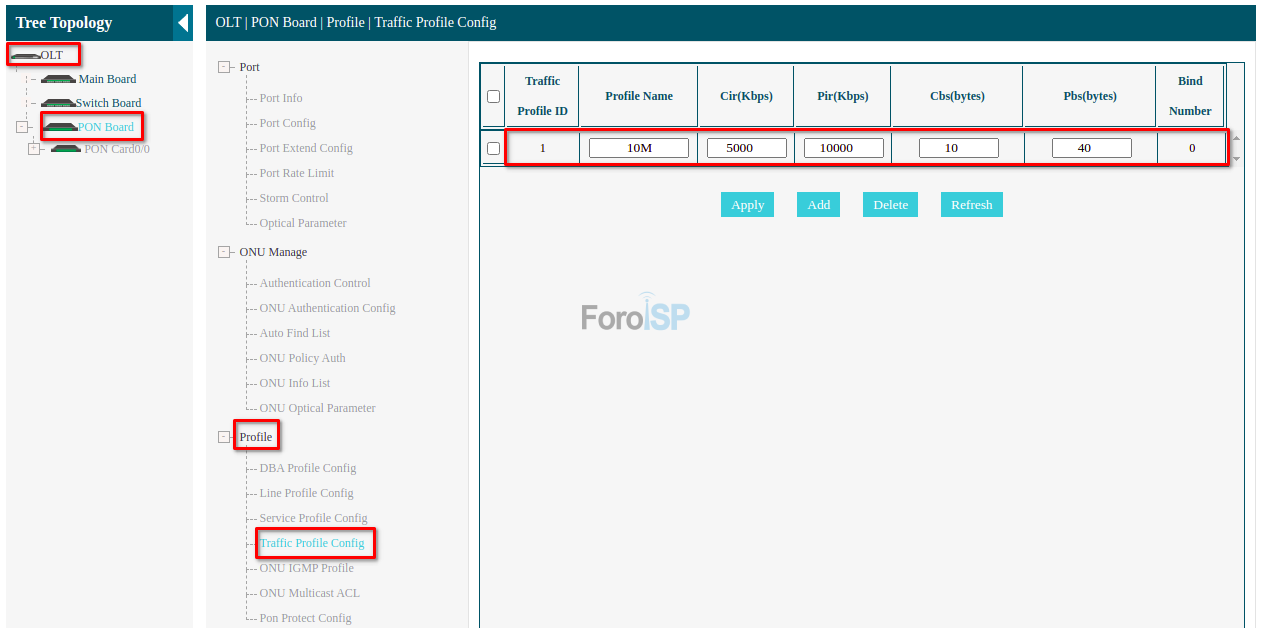
Task: Collapse the Tree Topology panel arrow
Action: pyautogui.click(x=183, y=22)
